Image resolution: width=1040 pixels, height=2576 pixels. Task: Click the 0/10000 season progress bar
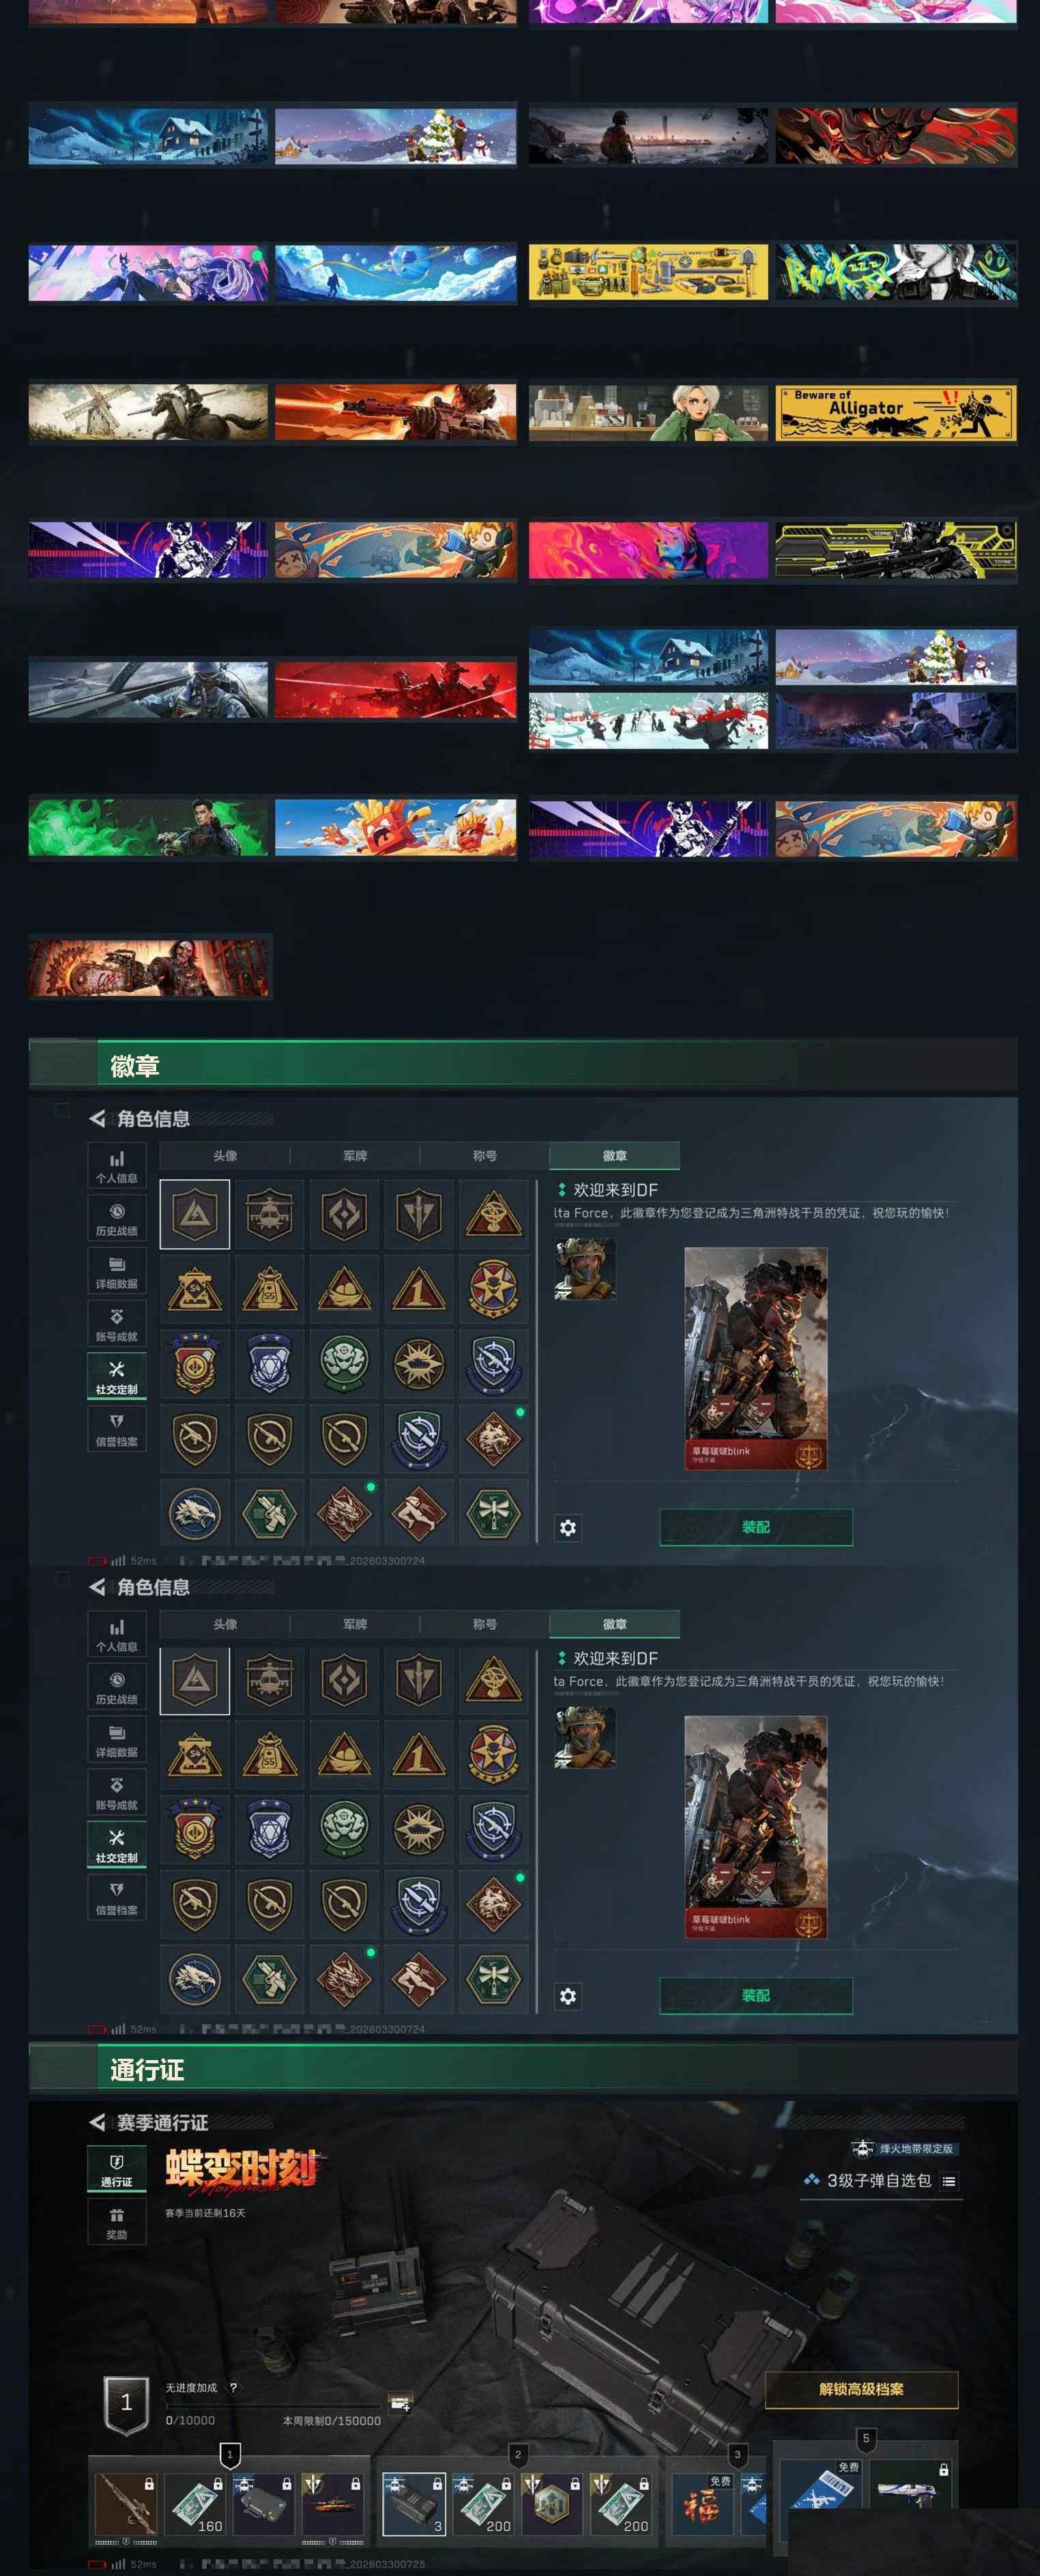[x=273, y=2405]
